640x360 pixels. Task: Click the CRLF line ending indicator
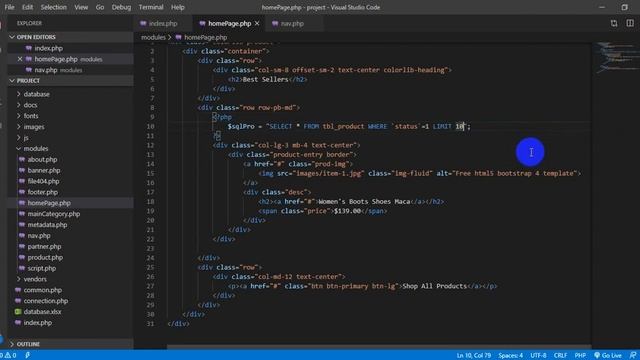(560, 356)
